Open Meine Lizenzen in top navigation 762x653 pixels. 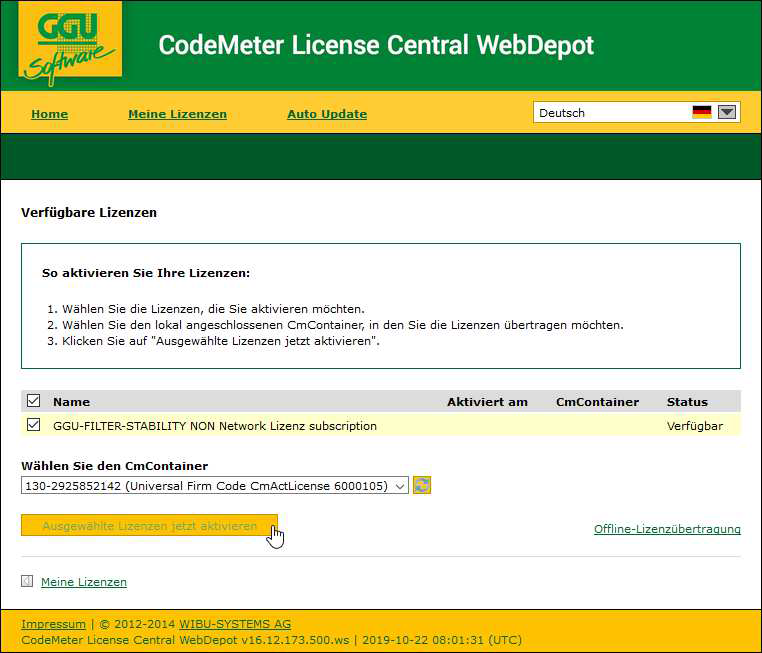[177, 114]
